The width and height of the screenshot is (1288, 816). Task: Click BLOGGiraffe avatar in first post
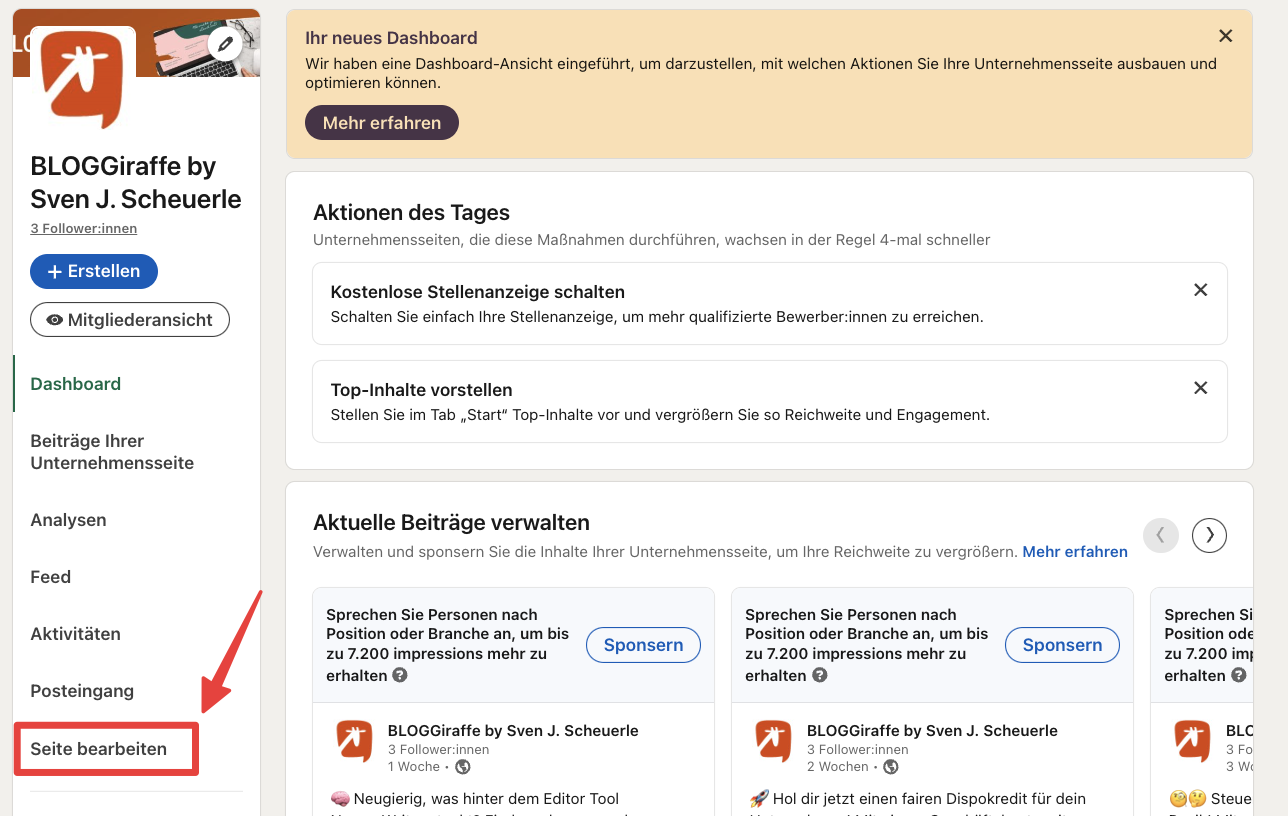(x=355, y=741)
